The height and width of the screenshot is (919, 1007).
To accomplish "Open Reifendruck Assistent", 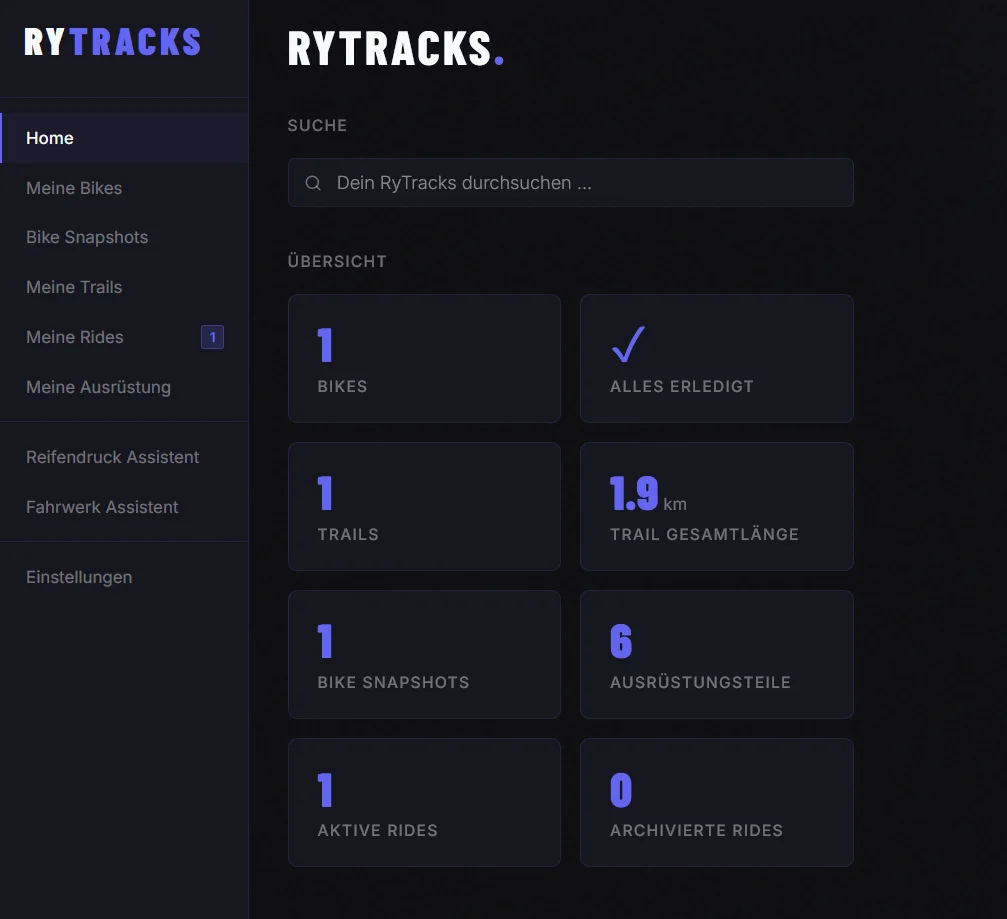I will (x=125, y=457).
